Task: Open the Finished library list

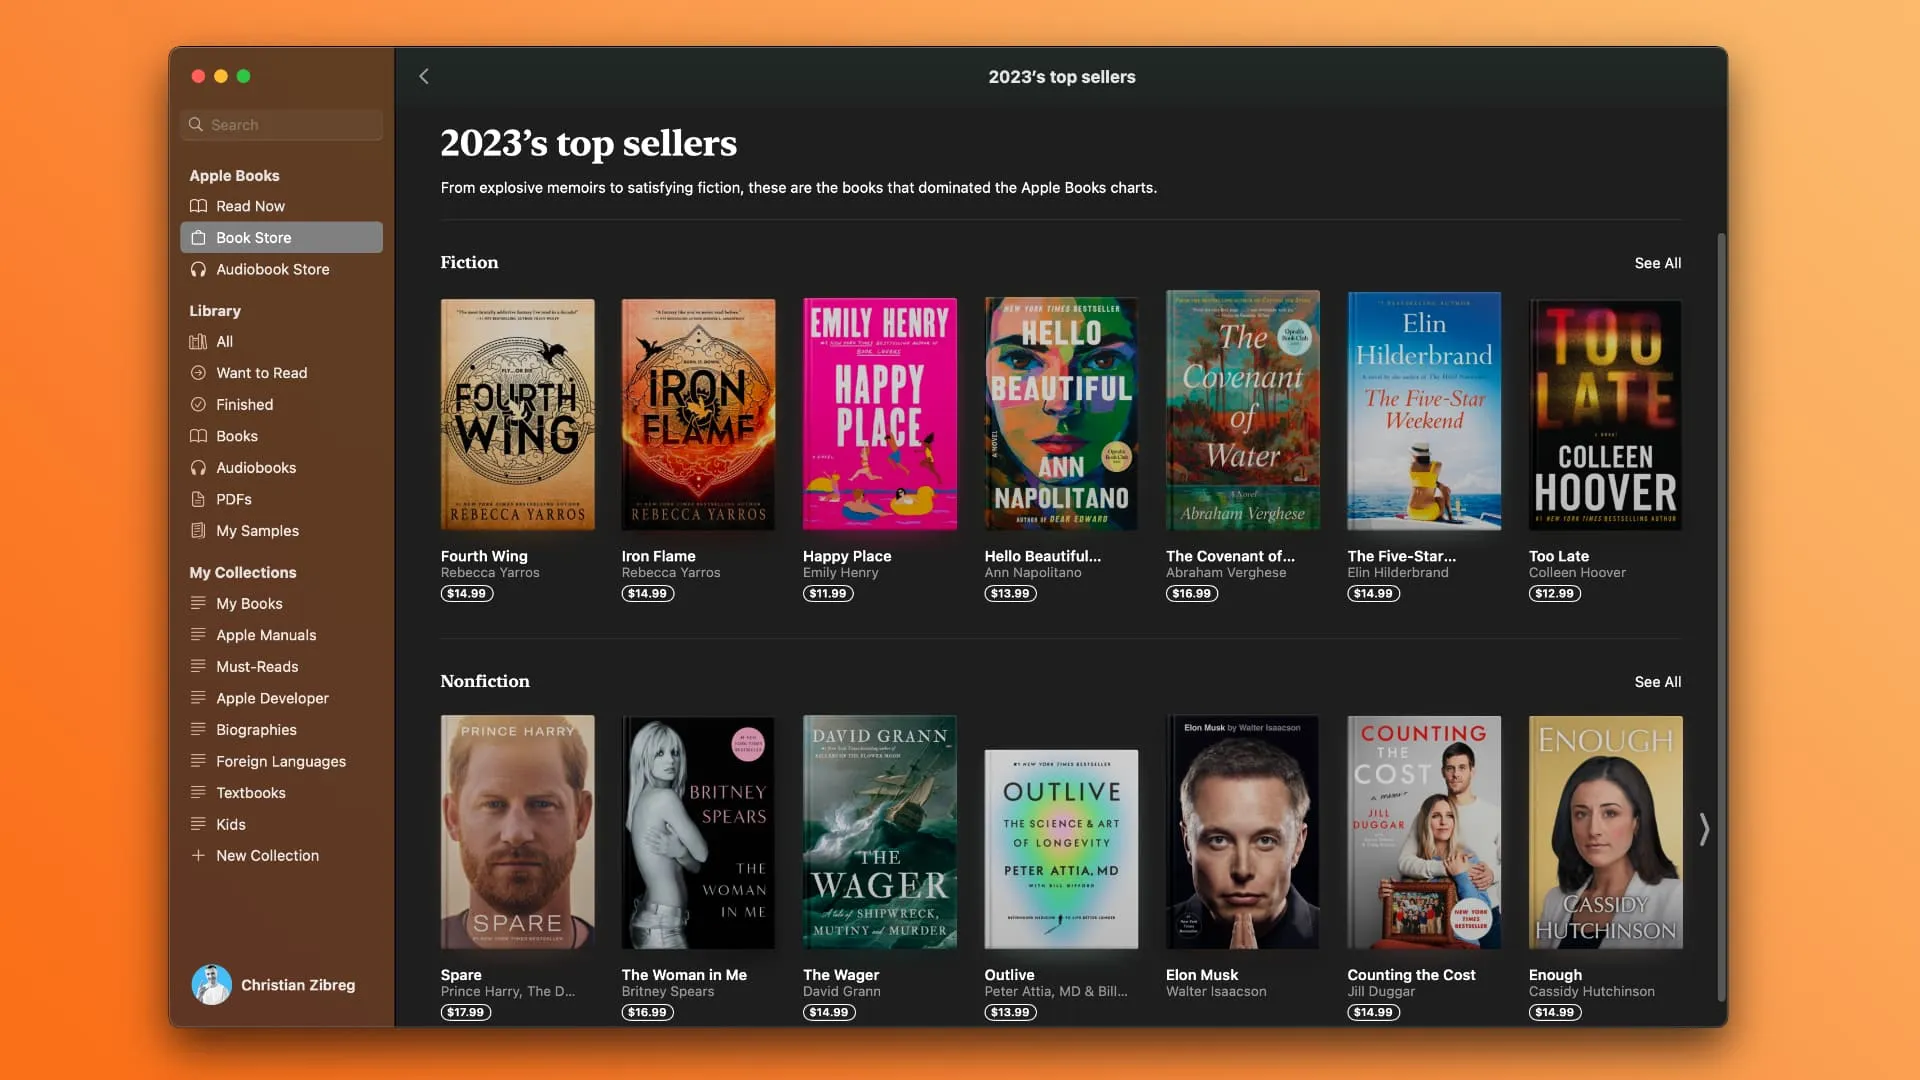Action: 281,405
